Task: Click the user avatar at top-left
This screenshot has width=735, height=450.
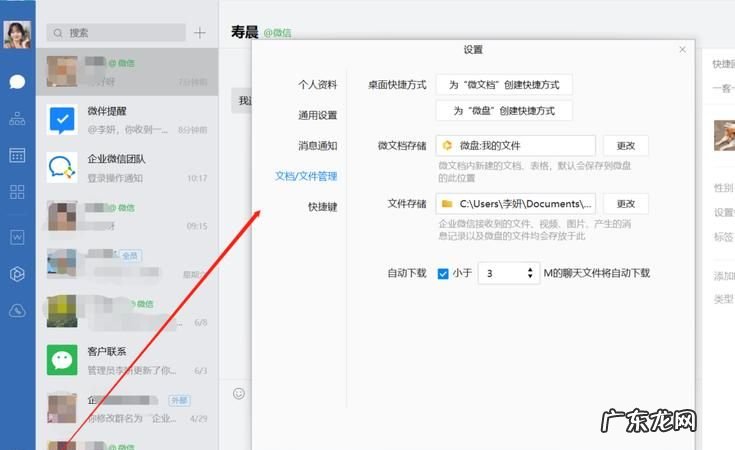Action: pos(18,34)
